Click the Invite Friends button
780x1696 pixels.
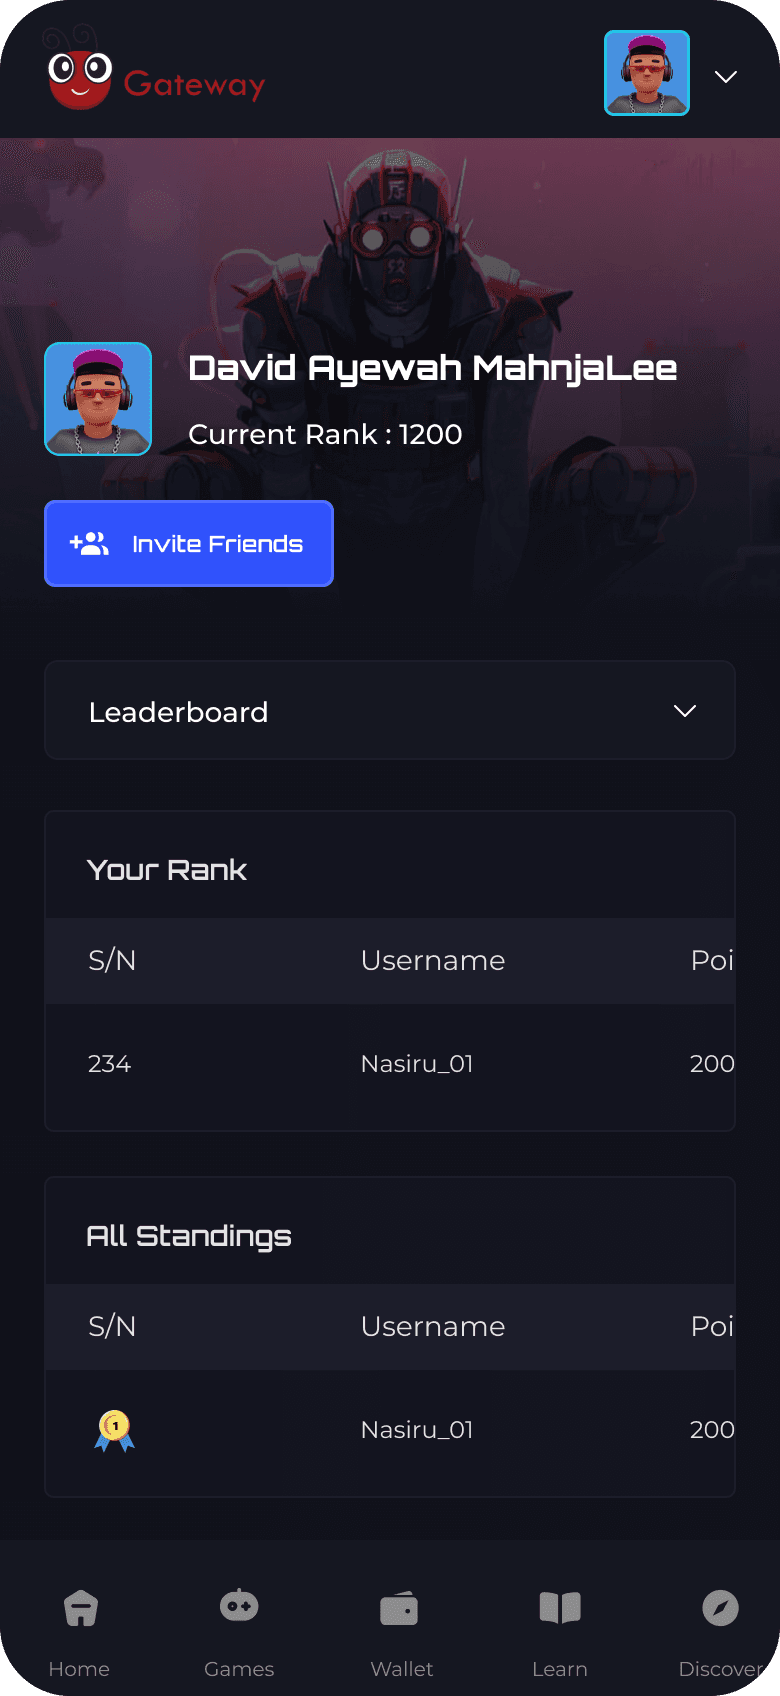[x=189, y=544]
